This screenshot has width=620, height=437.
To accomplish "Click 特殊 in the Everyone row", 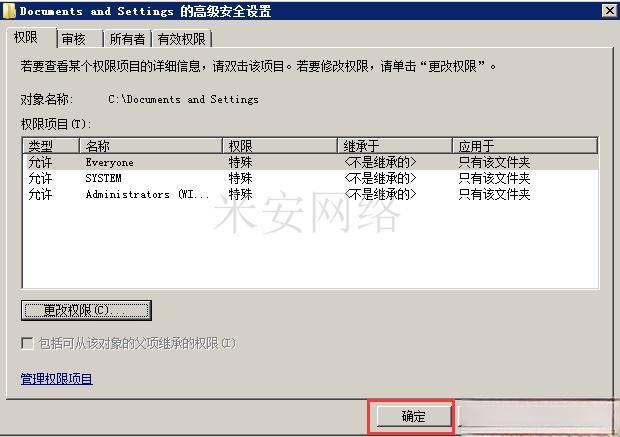I will point(240,162).
